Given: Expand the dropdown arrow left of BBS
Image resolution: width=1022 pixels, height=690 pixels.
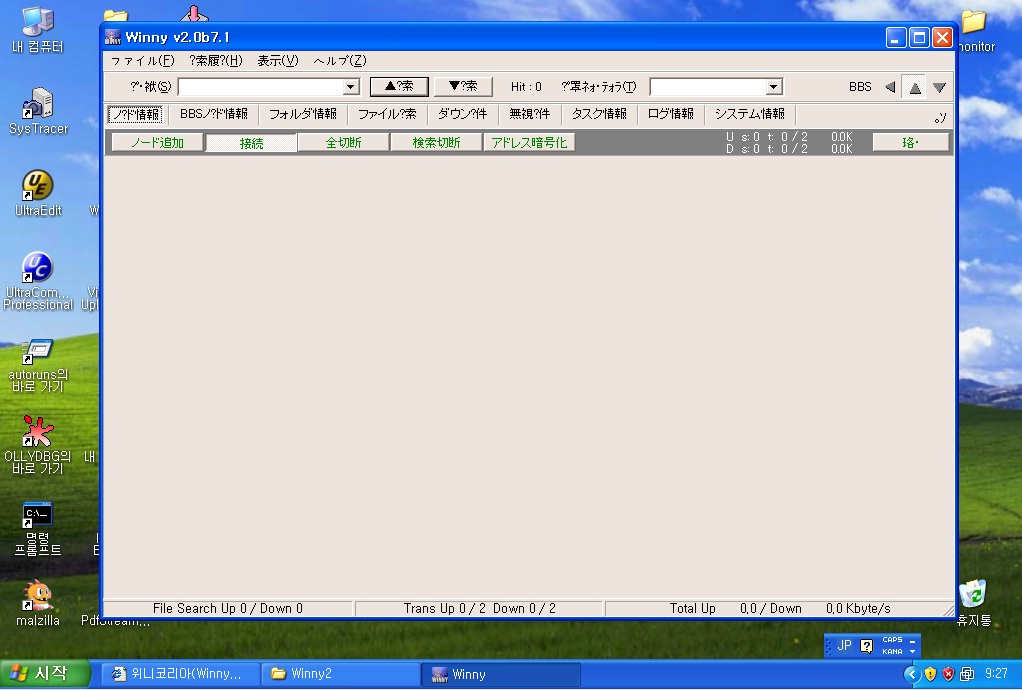Looking at the screenshot, I should point(774,87).
